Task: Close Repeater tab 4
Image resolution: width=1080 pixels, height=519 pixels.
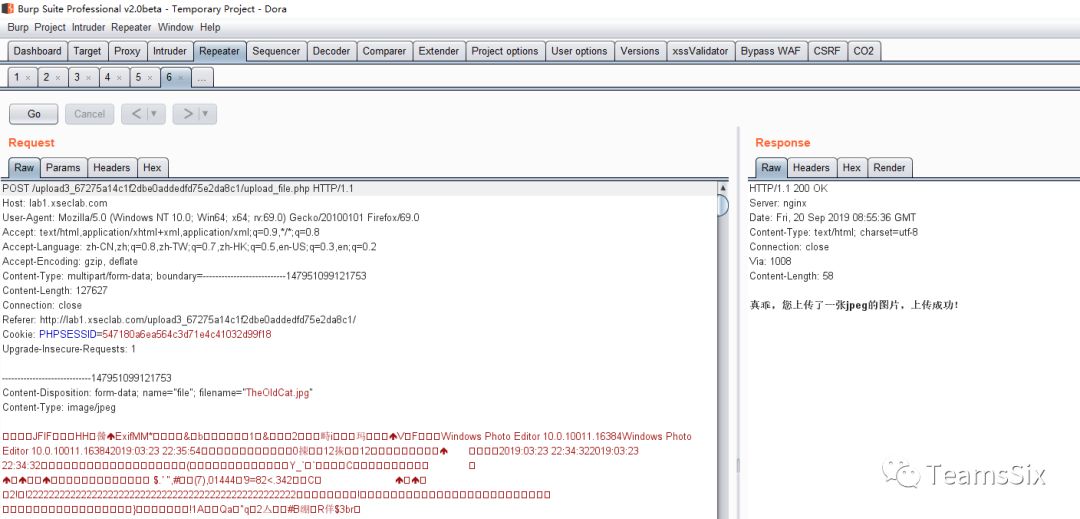Action: tap(119, 78)
